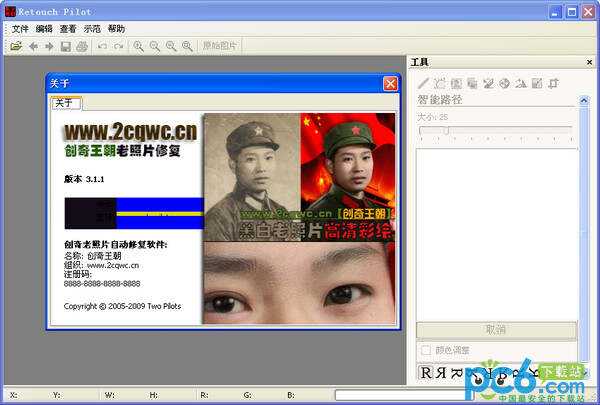The width and height of the screenshot is (600, 405).
Task: Print with the printer toolbar icon
Action: [x=82, y=46]
